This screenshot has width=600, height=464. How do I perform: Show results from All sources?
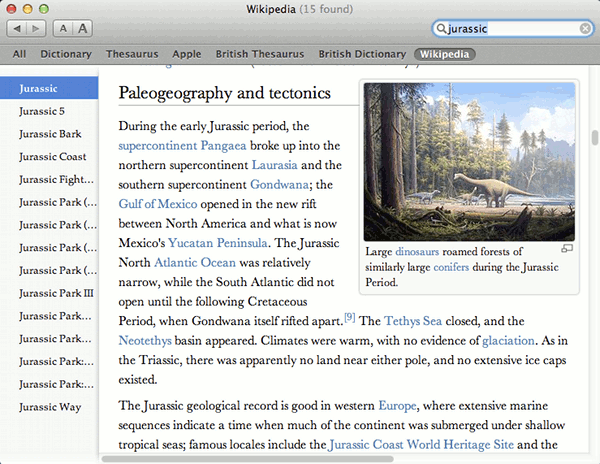(x=19, y=54)
